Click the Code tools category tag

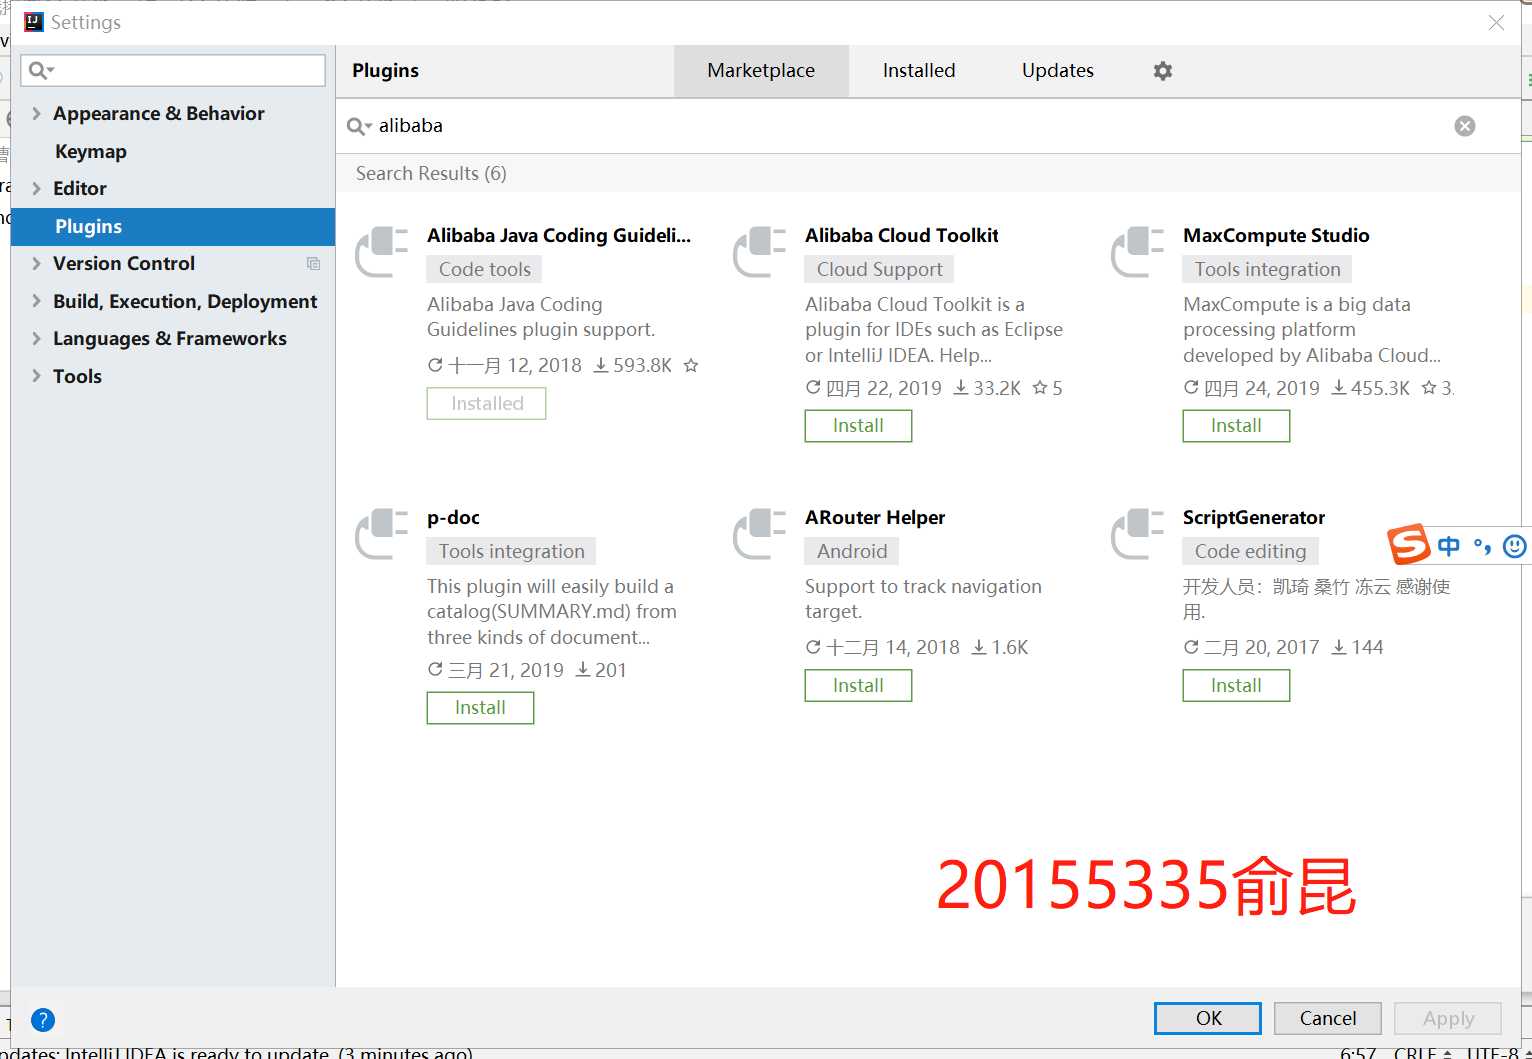[485, 270]
